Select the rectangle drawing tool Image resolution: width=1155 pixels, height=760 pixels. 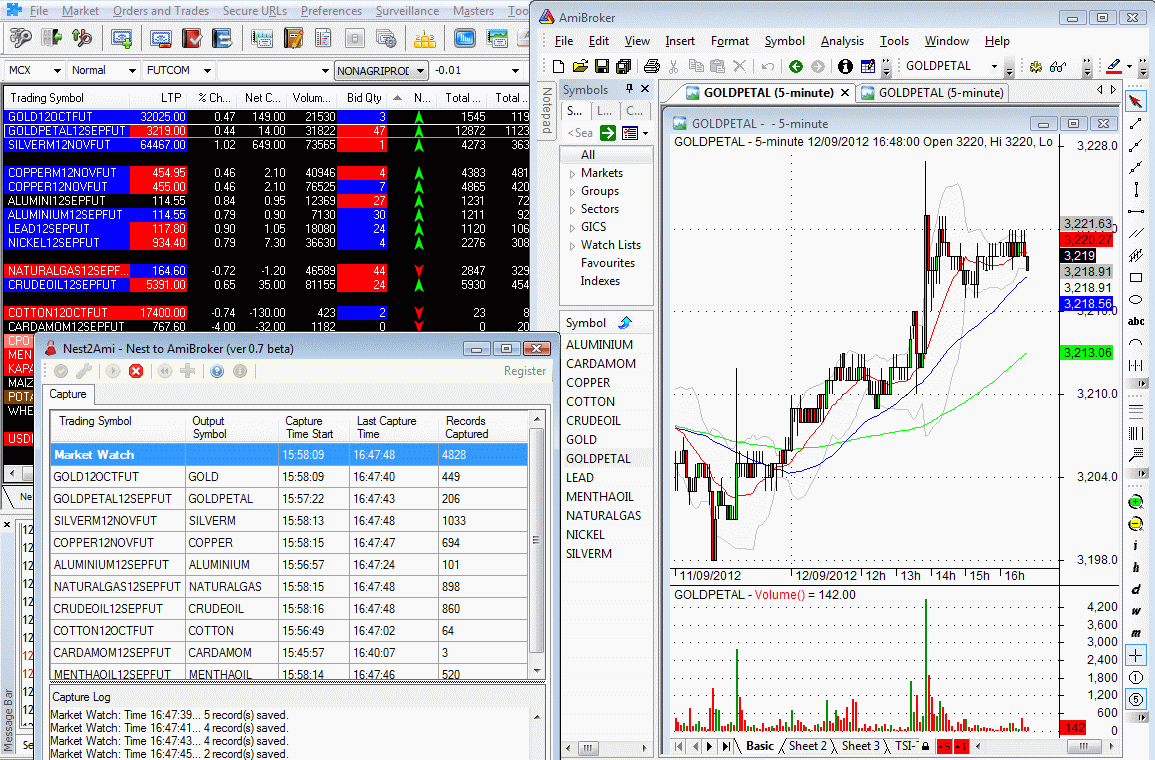coord(1136,278)
